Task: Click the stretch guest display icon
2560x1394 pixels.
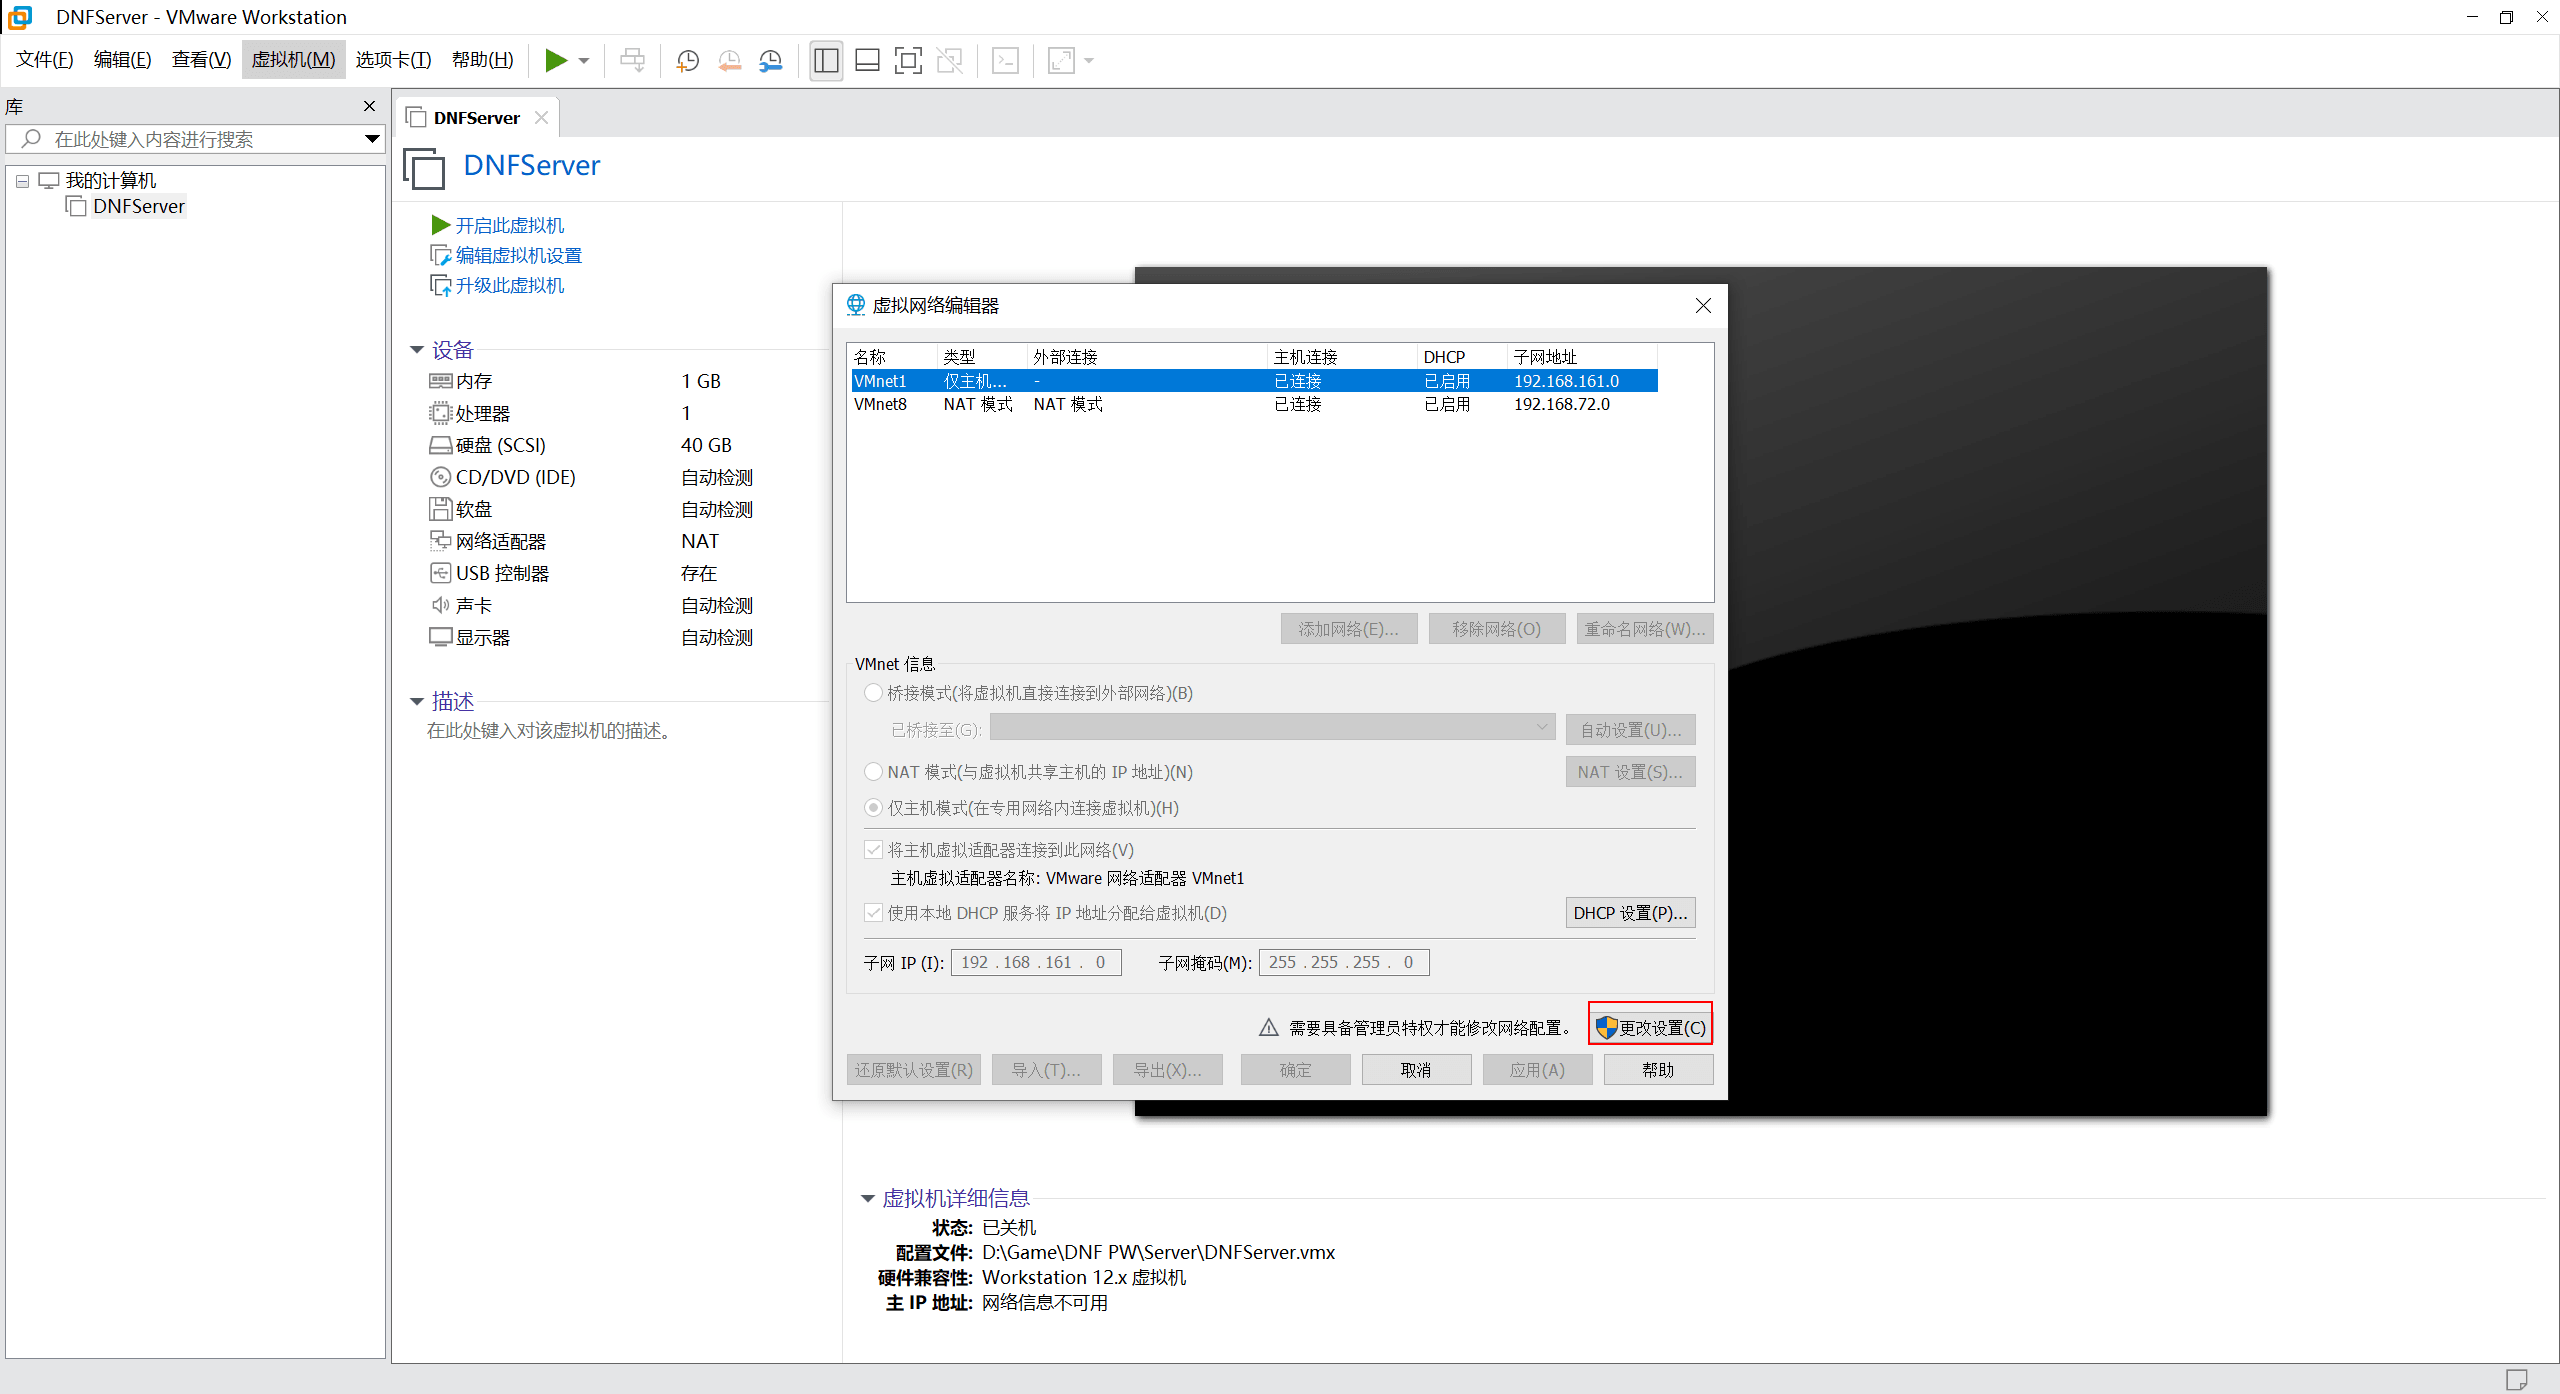Action: coord(1061,61)
